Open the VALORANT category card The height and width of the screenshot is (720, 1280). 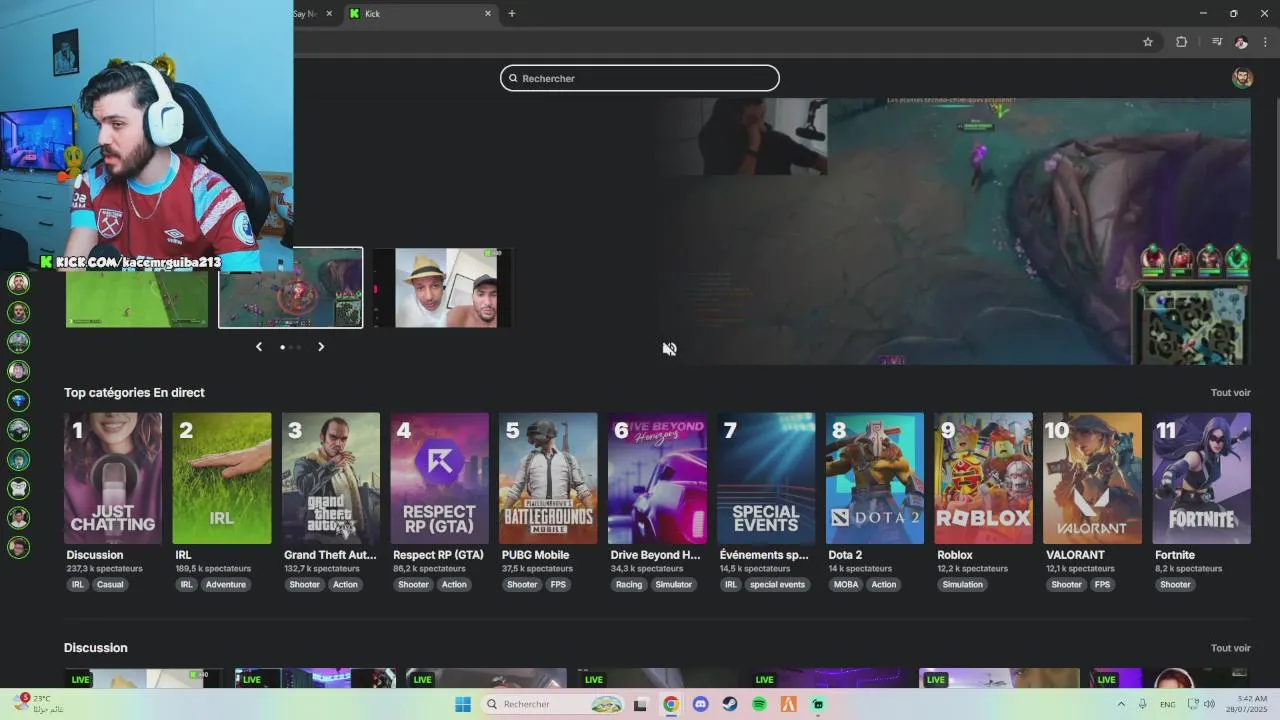pyautogui.click(x=1092, y=478)
